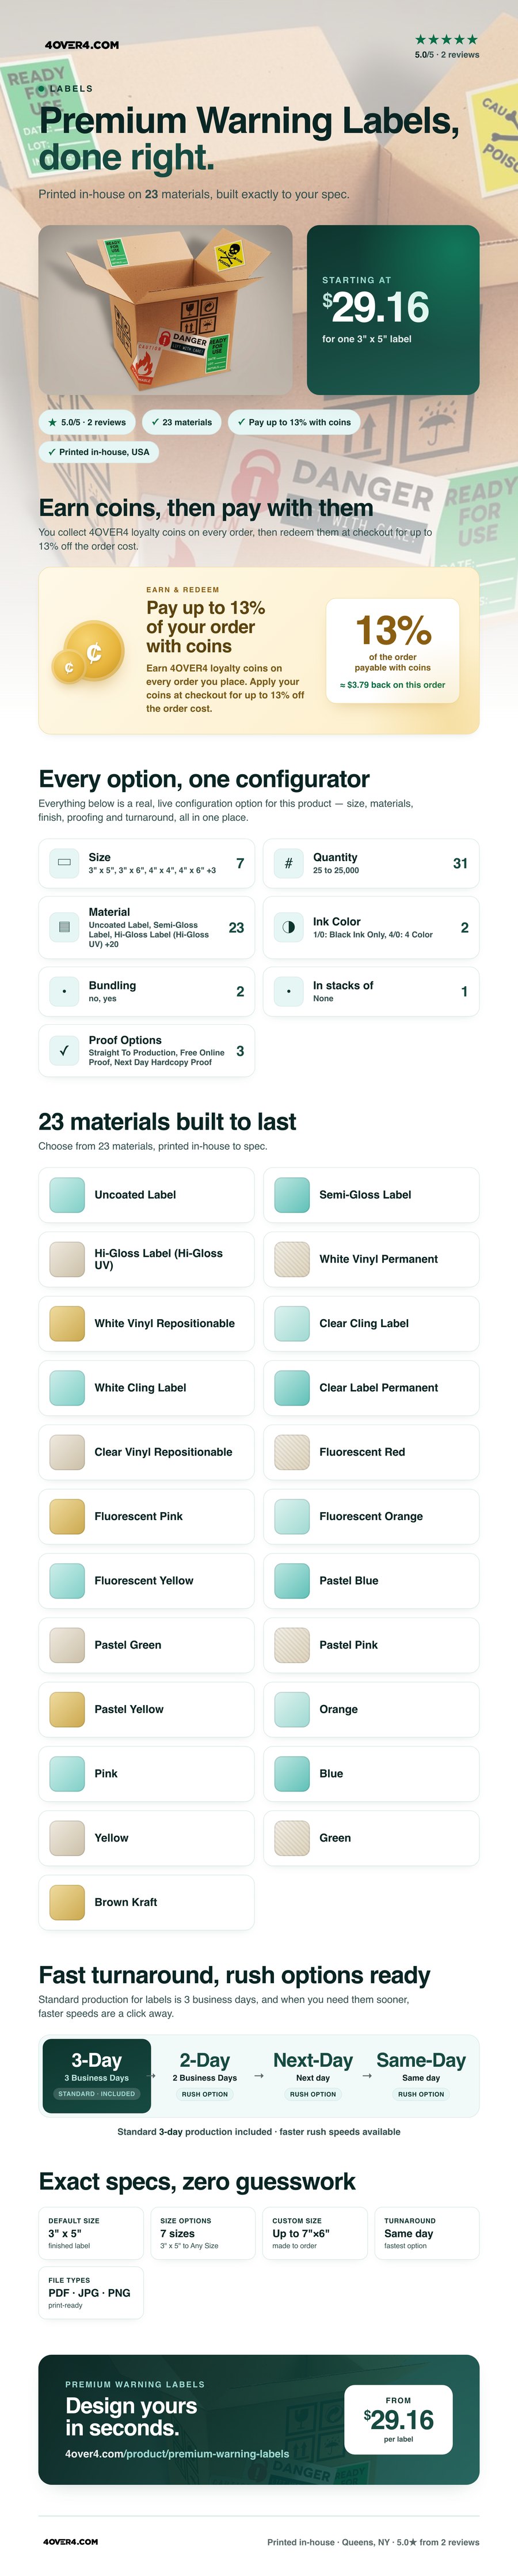This screenshot has width=518, height=2576.
Task: Click the Proof Options checkmark icon
Action: [64, 1050]
